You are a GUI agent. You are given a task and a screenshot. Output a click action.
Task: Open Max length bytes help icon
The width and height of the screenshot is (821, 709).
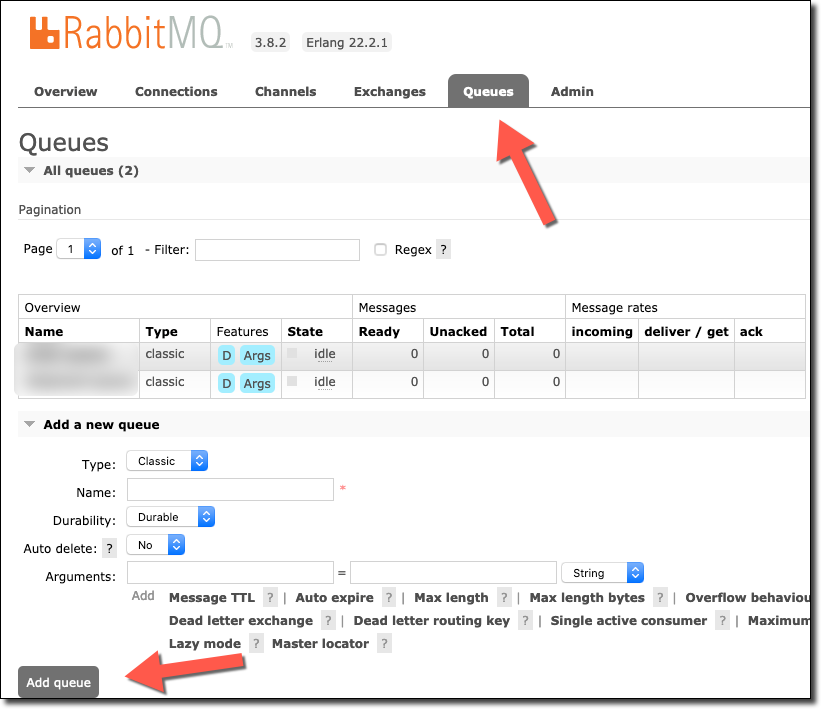(x=660, y=597)
